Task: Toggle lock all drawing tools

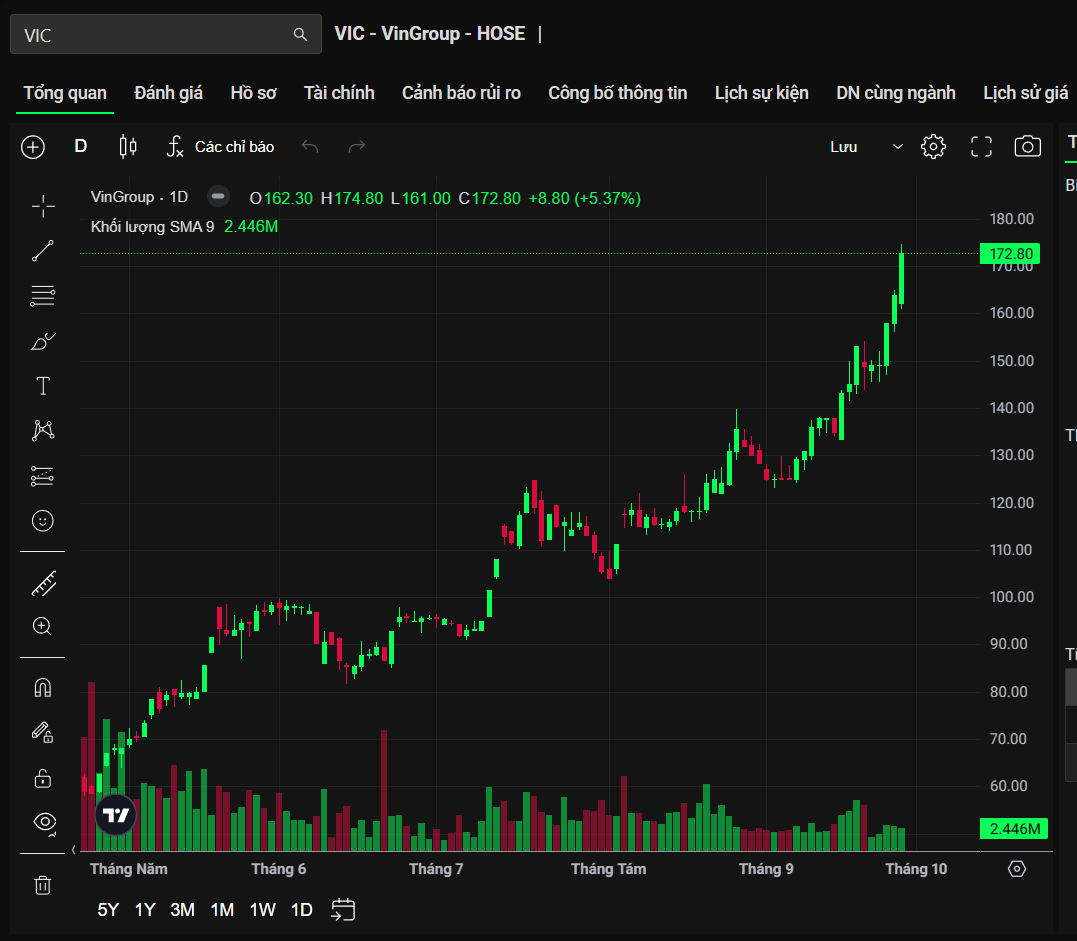Action: tap(43, 779)
